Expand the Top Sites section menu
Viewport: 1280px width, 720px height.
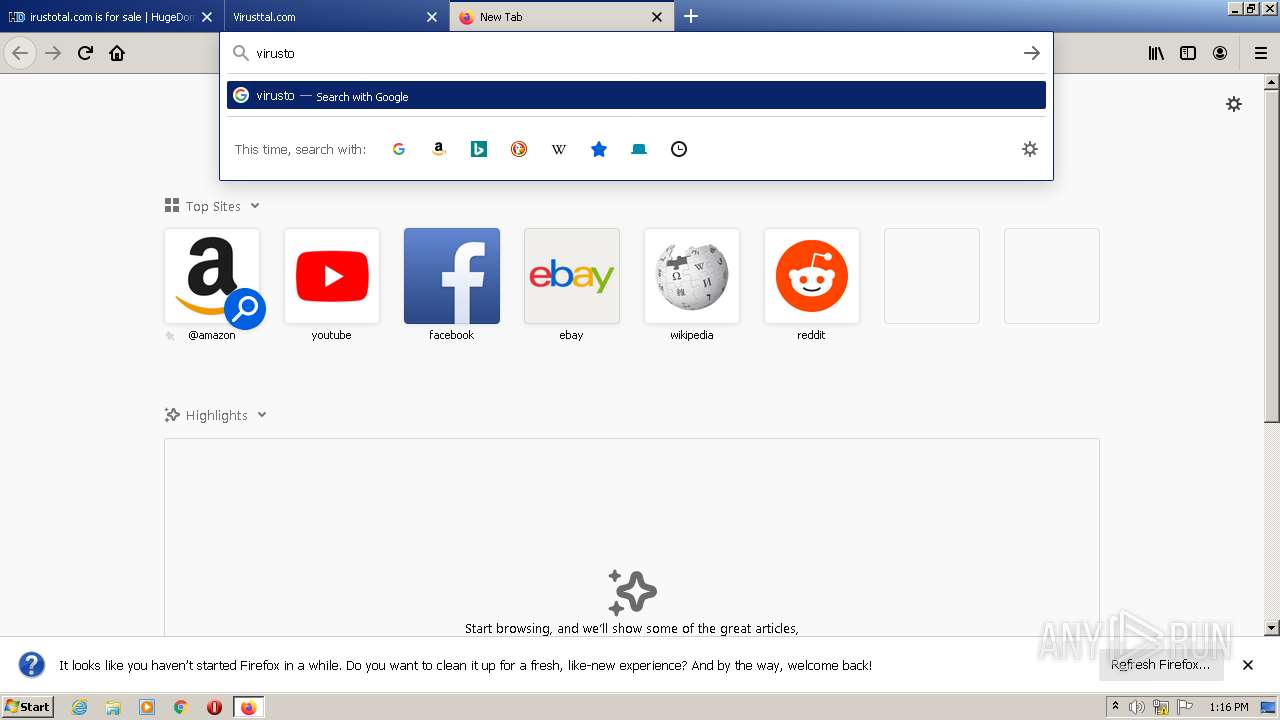255,206
